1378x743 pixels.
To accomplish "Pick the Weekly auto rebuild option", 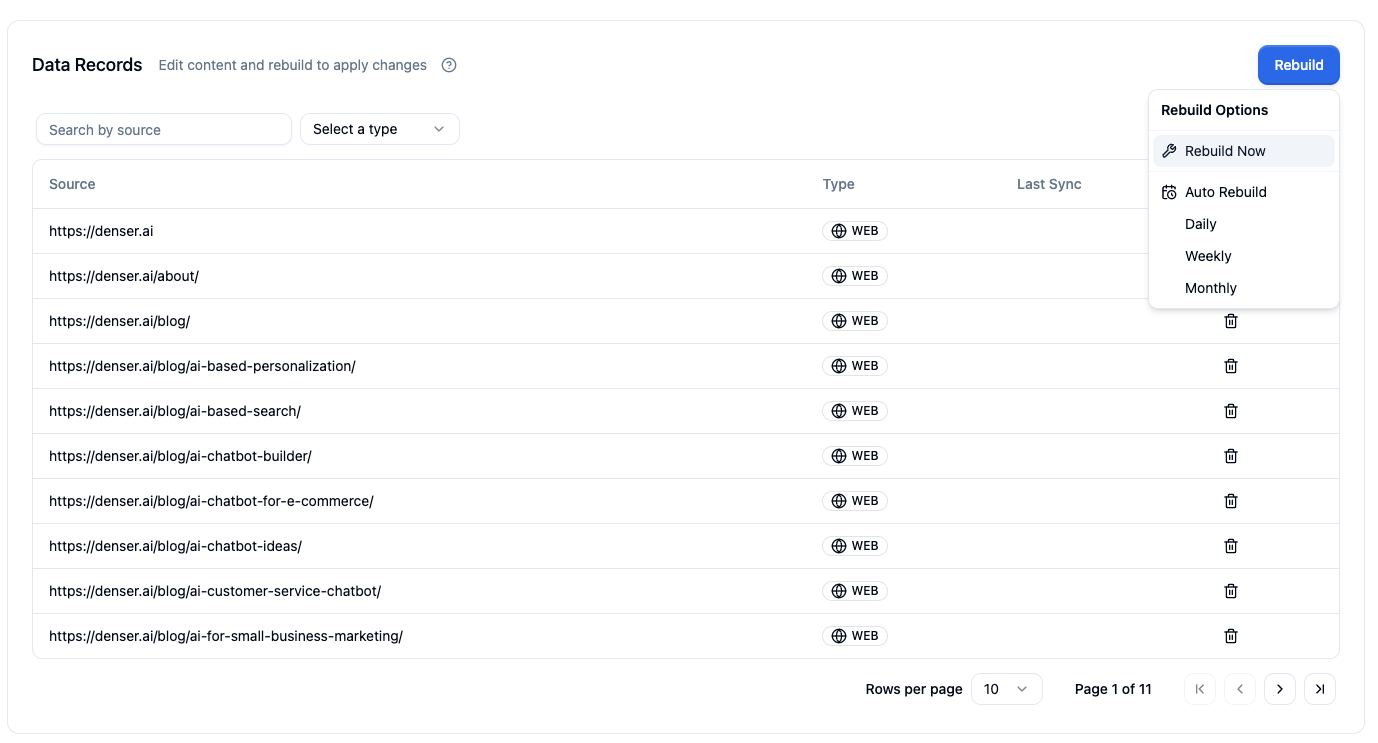I will click(1243, 256).
